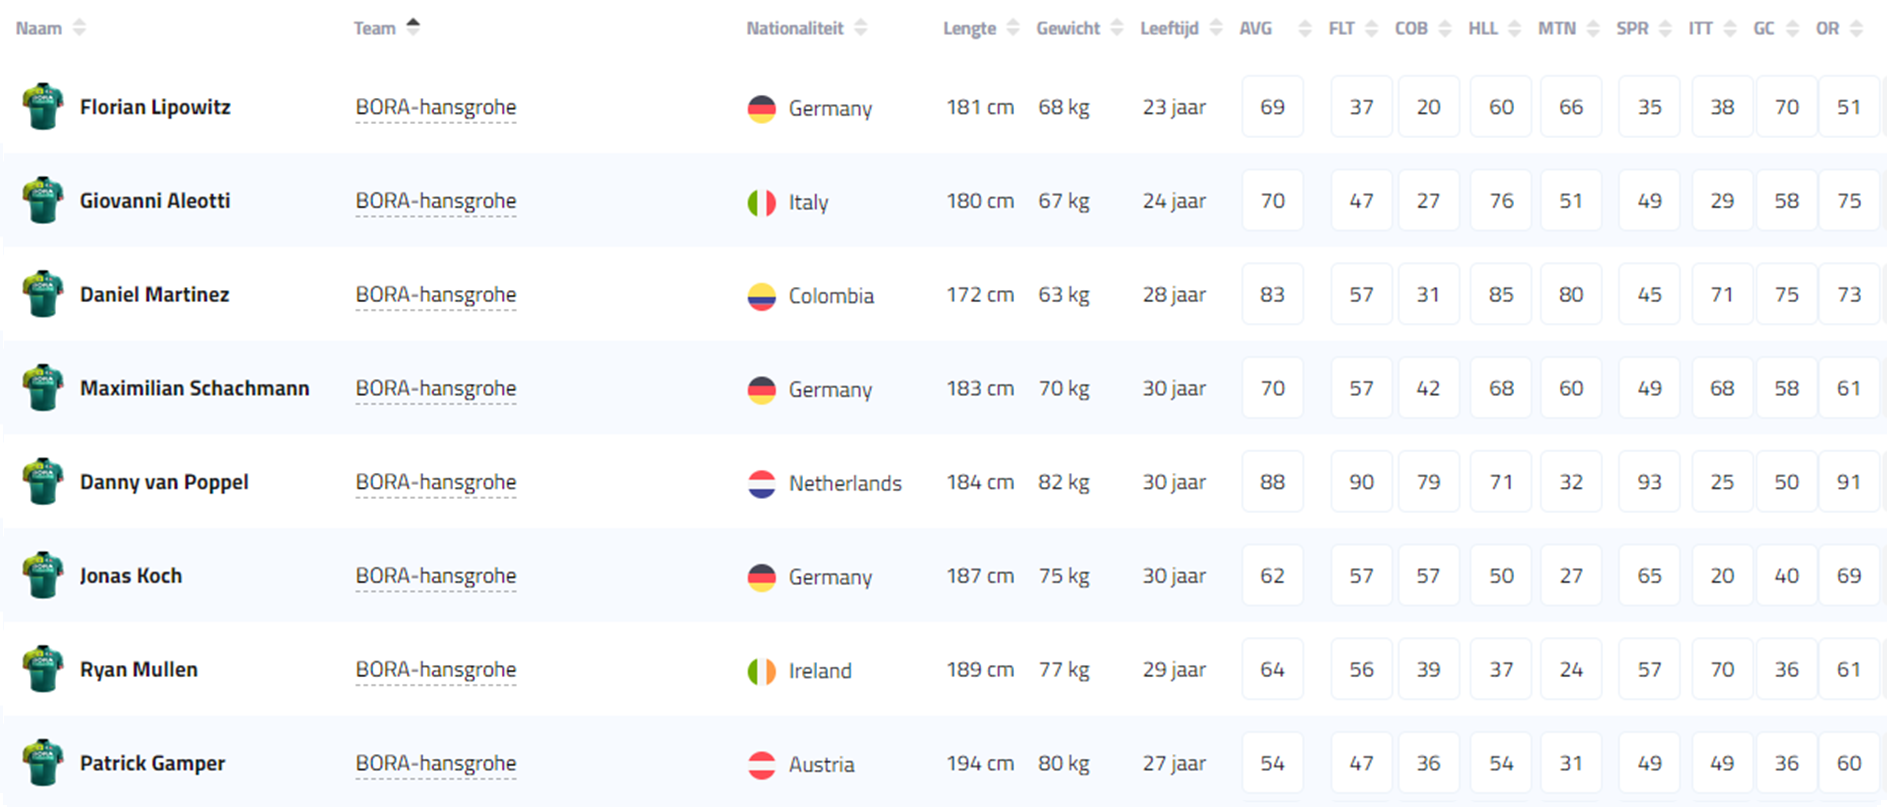This screenshot has height=807, width=1887.
Task: Click the Austria flag icon
Action: (762, 765)
